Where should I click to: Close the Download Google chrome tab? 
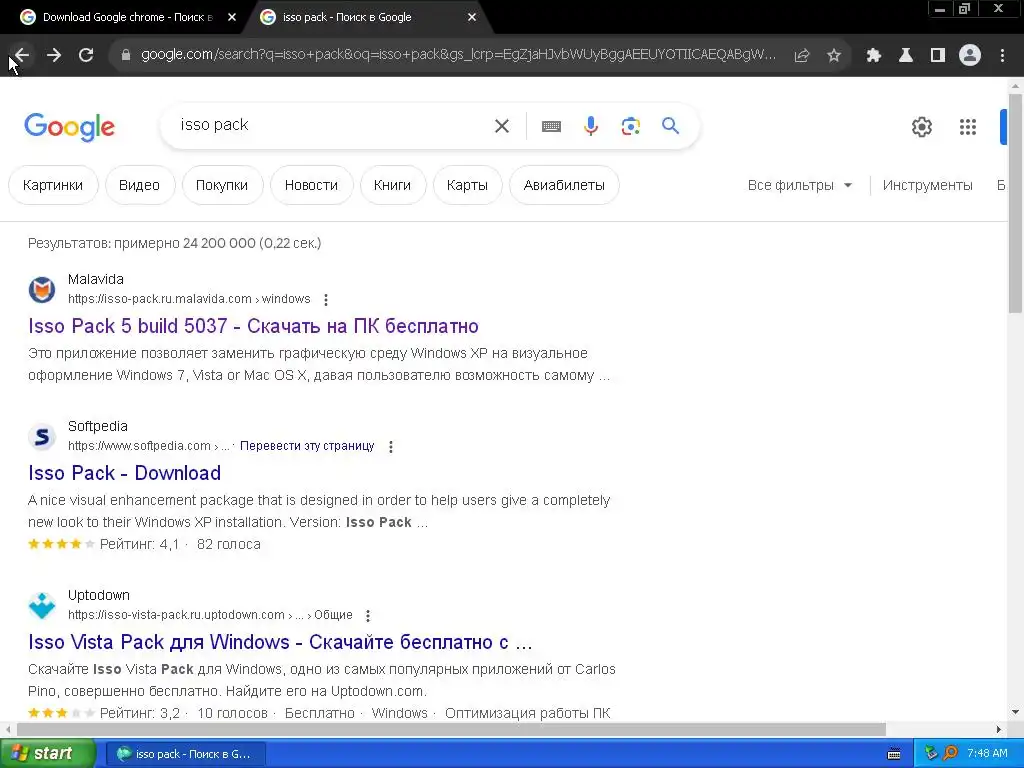click(x=232, y=18)
